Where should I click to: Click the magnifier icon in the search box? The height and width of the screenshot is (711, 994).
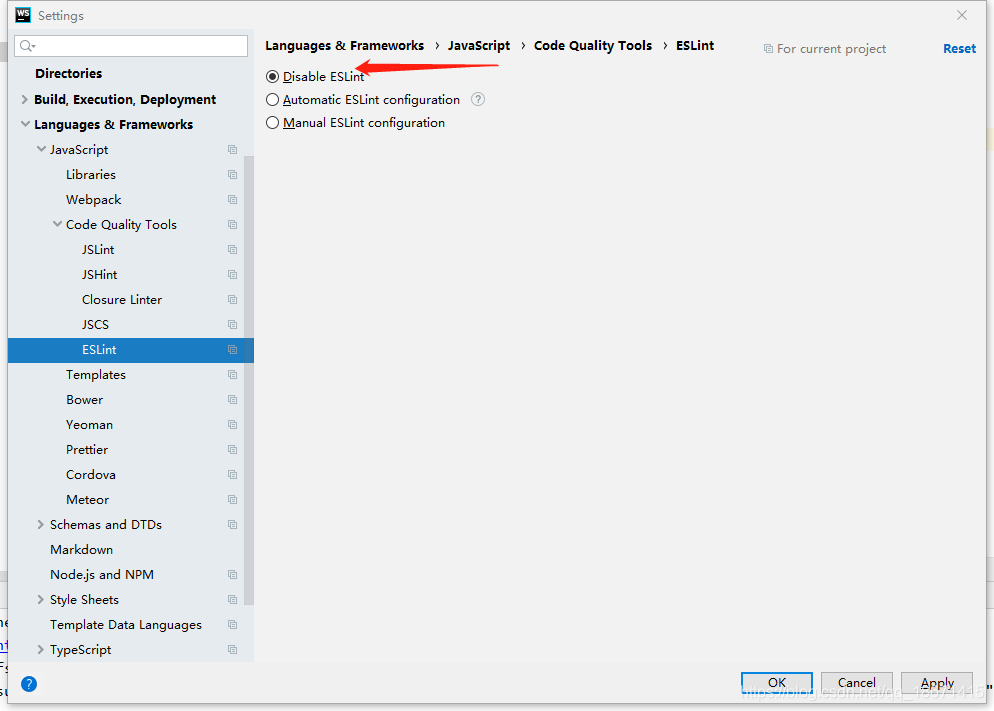(x=25, y=46)
